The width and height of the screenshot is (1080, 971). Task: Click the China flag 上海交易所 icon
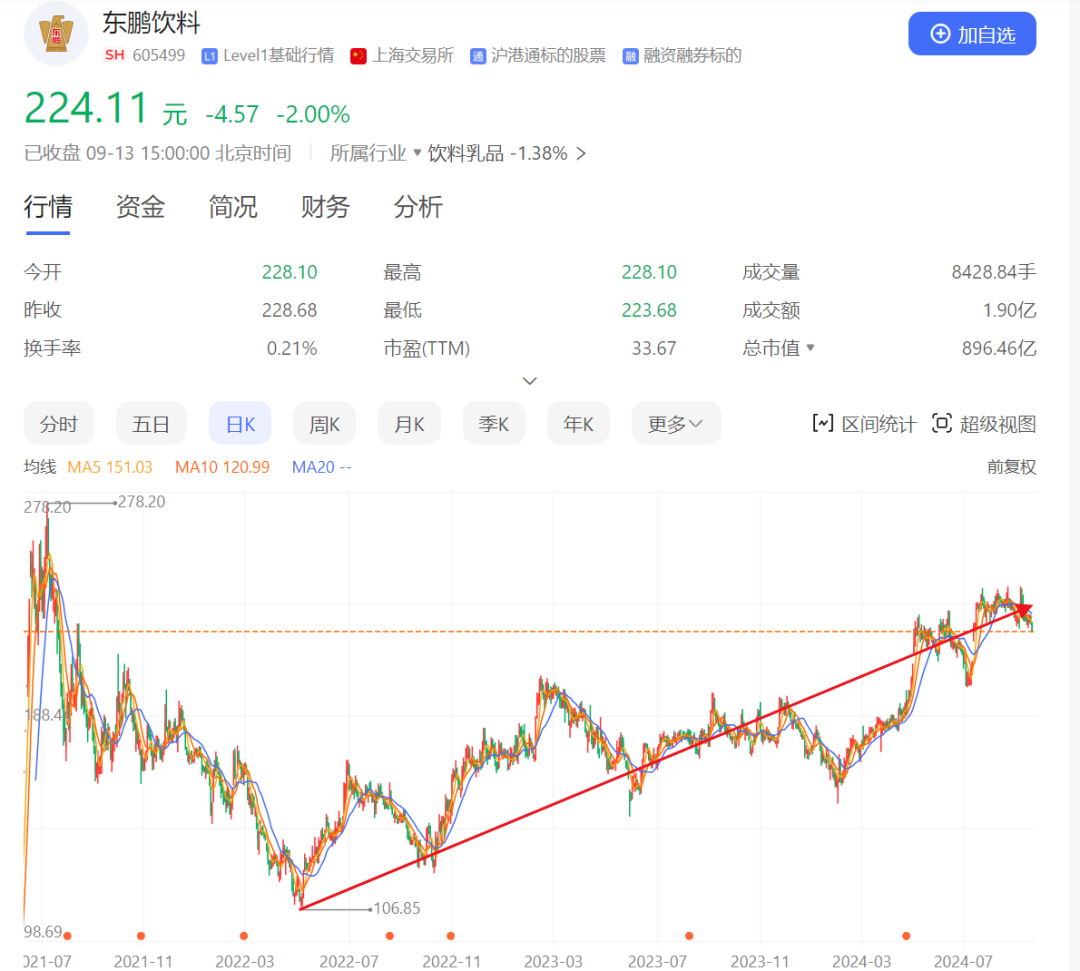[358, 56]
